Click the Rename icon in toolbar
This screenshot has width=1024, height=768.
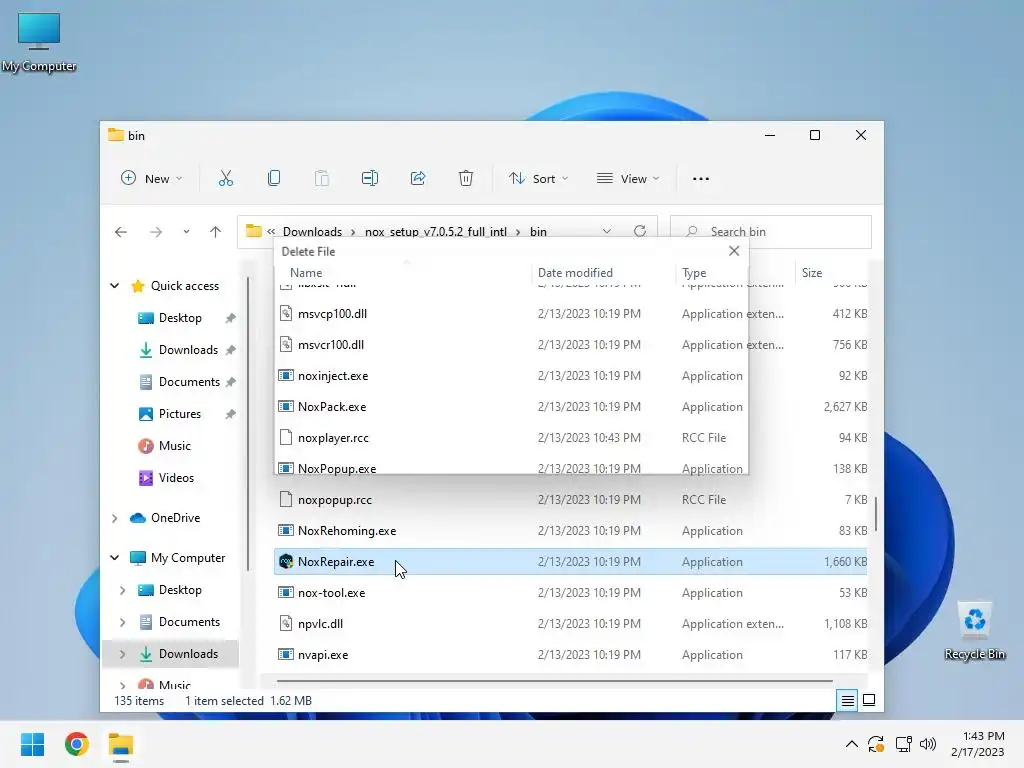pyautogui.click(x=370, y=178)
